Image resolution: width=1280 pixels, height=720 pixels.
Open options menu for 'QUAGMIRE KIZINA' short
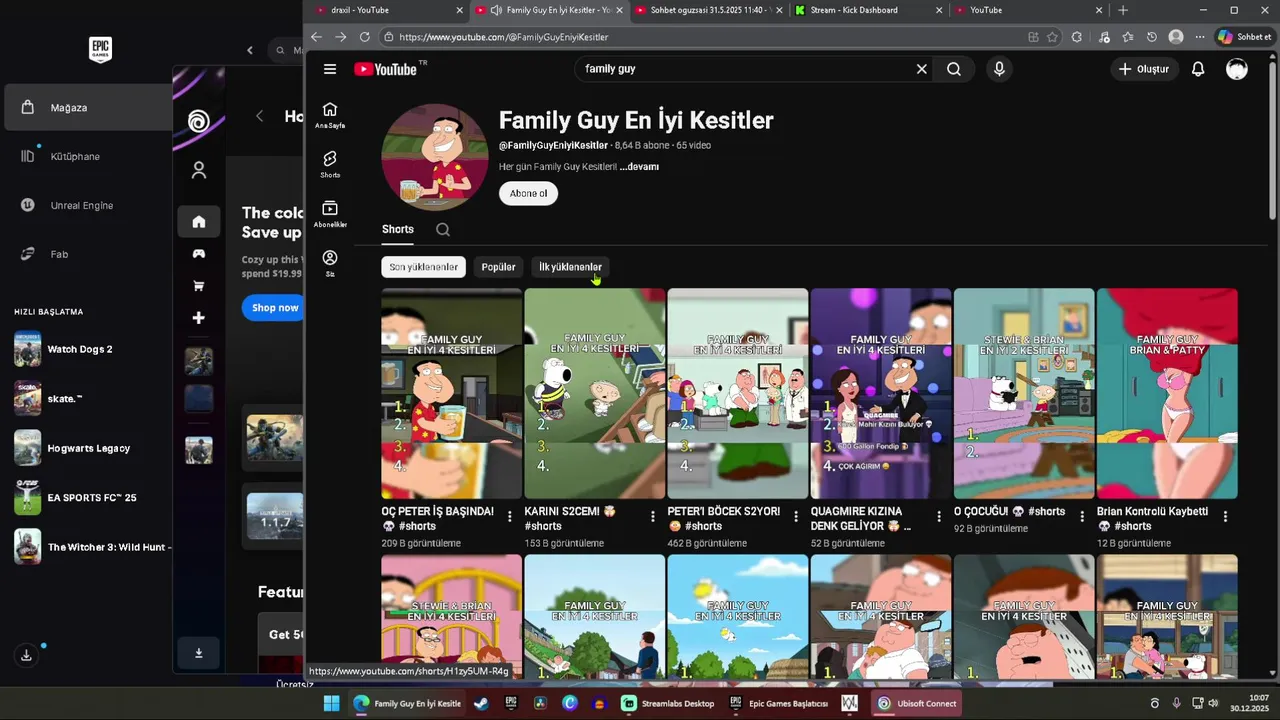click(939, 516)
